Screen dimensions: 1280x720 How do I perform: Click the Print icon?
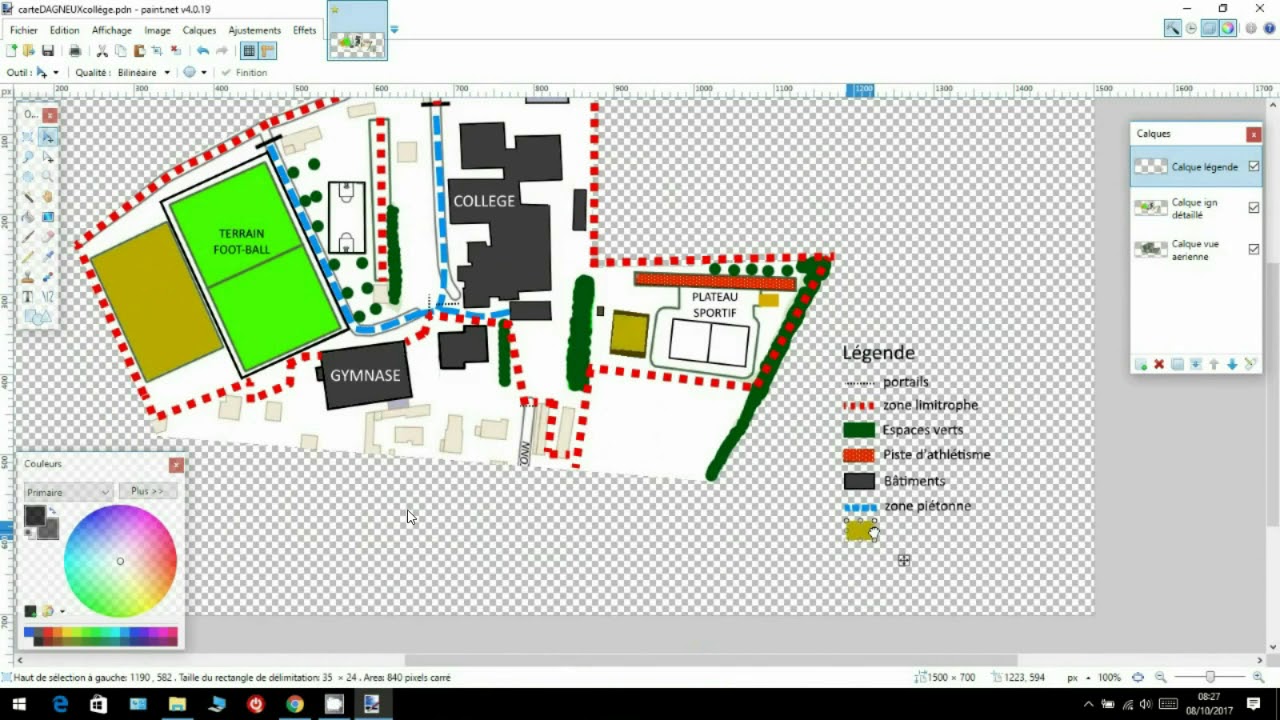tap(75, 51)
